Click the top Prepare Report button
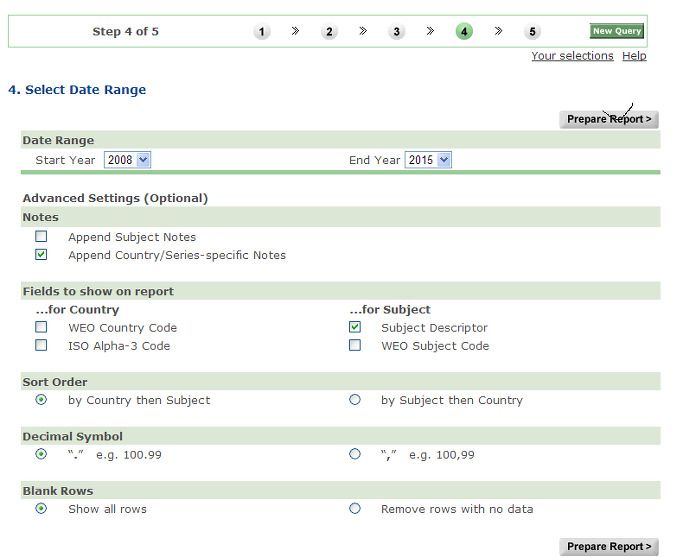The image size is (683, 557). pyautogui.click(x=609, y=119)
